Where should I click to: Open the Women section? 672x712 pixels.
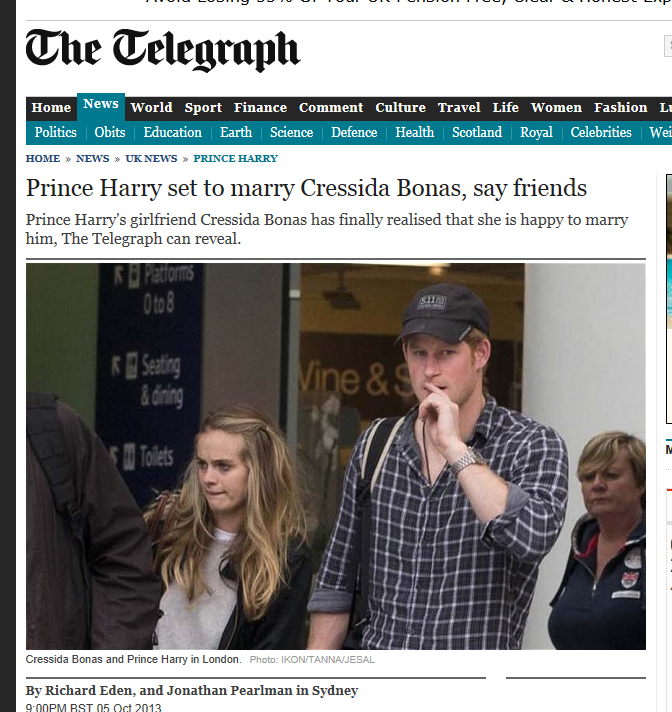pos(556,108)
